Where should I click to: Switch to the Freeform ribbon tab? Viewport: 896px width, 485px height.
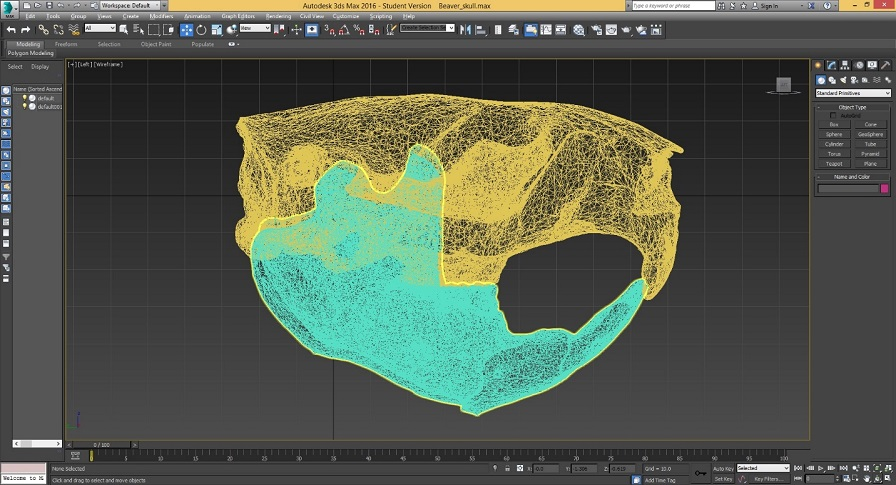pyautogui.click(x=66, y=44)
